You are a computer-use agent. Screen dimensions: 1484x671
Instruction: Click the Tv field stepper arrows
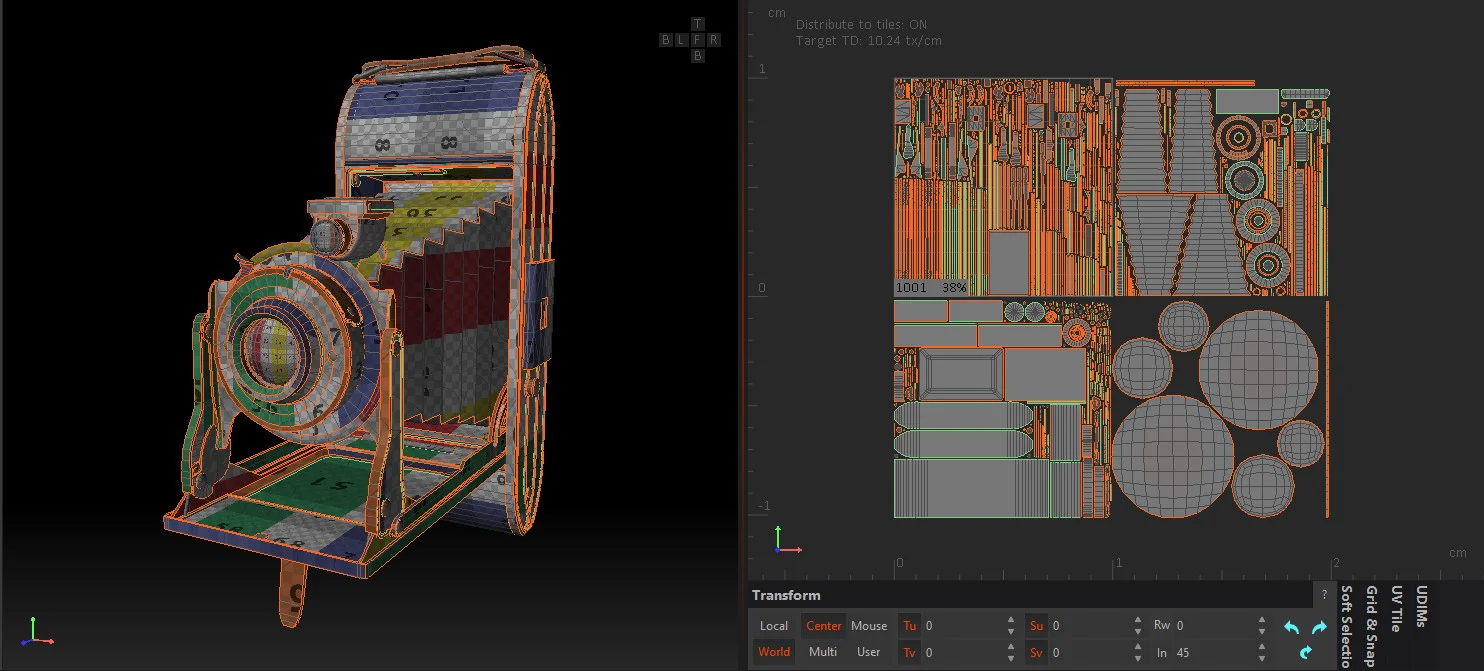pyautogui.click(x=1013, y=652)
